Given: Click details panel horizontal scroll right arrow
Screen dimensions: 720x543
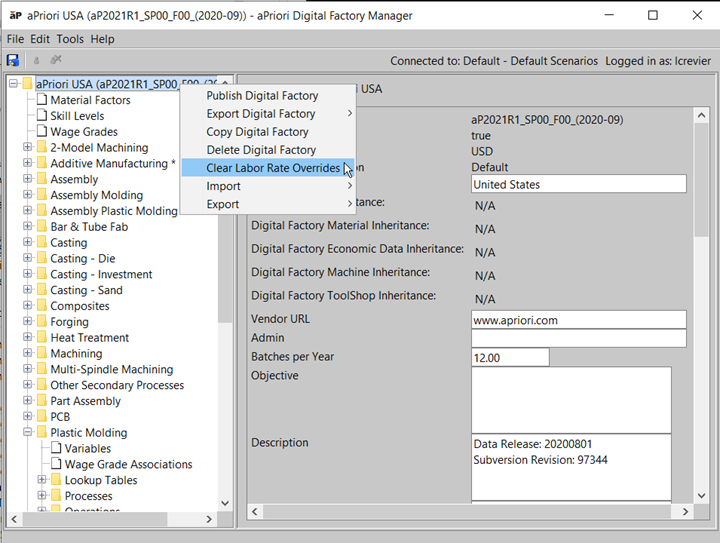Looking at the screenshot, I should click(685, 511).
